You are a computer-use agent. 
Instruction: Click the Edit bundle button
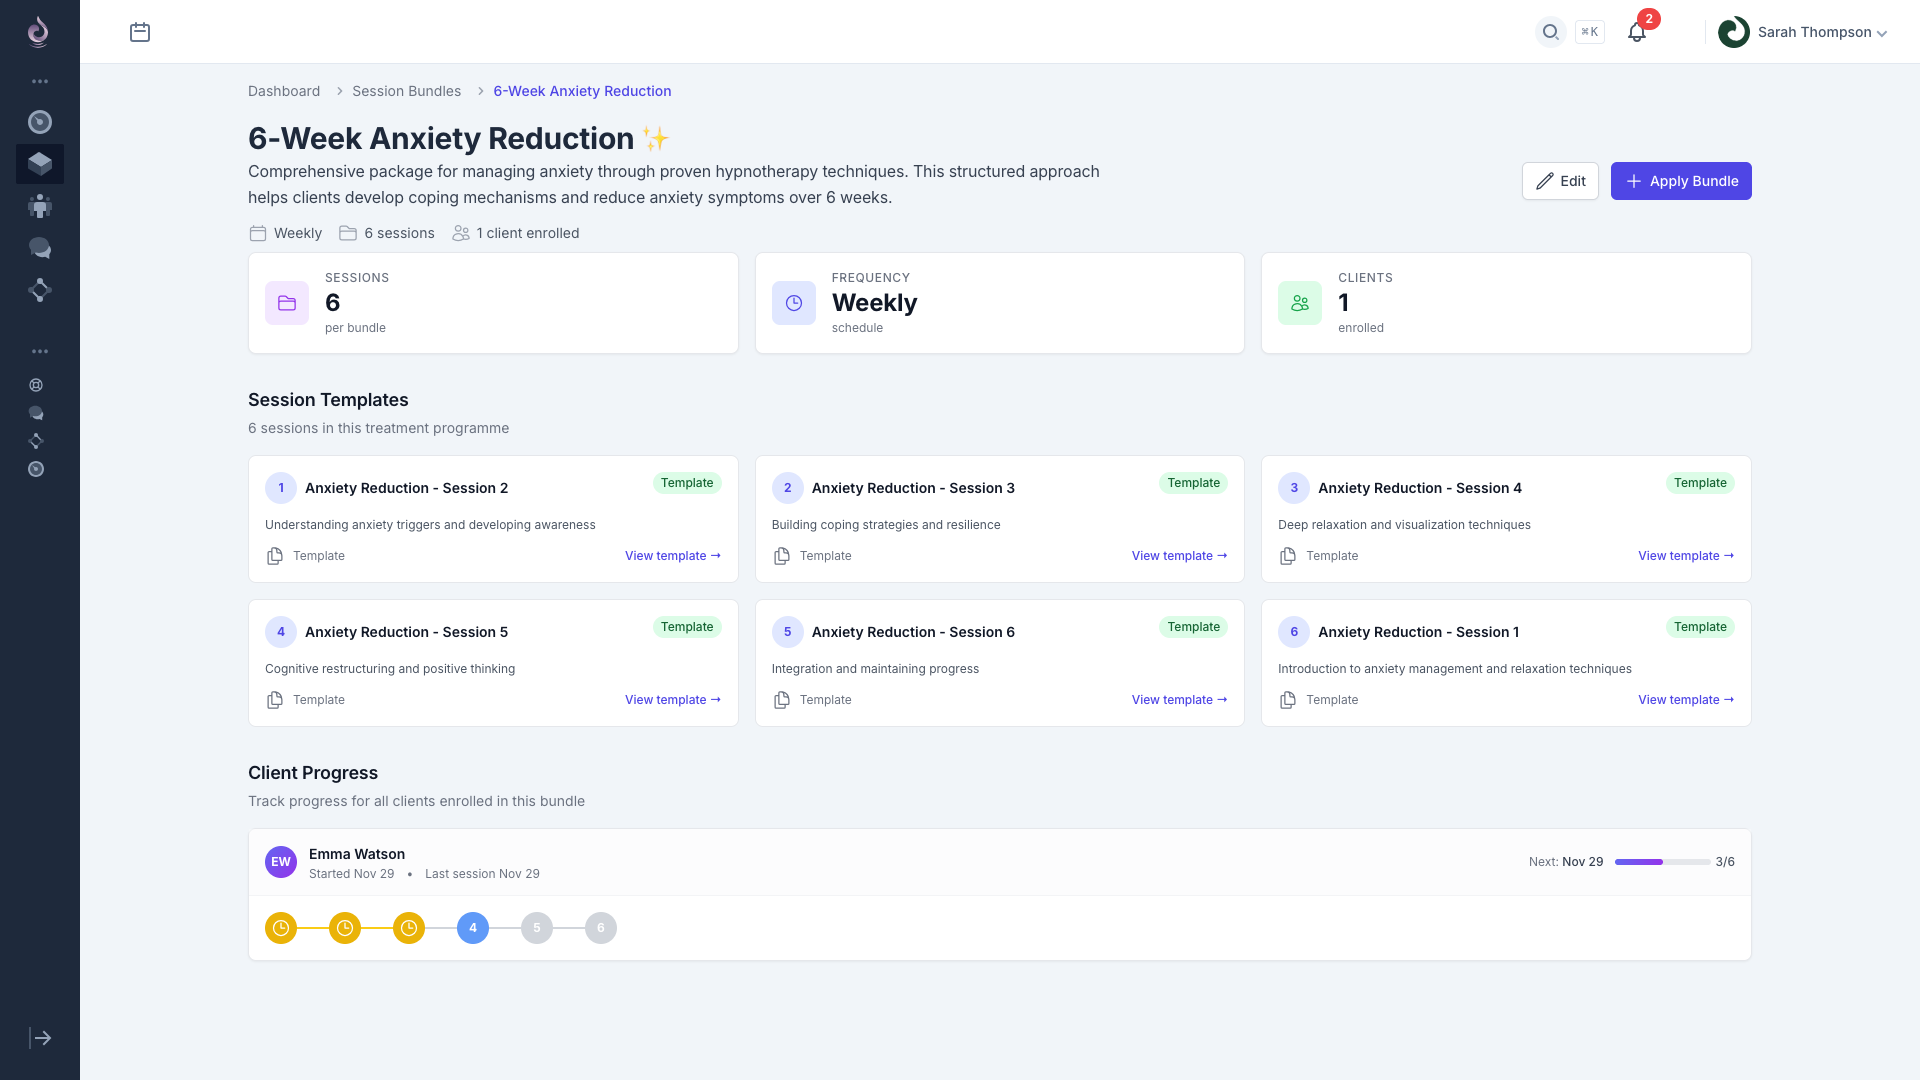[x=1560, y=181]
